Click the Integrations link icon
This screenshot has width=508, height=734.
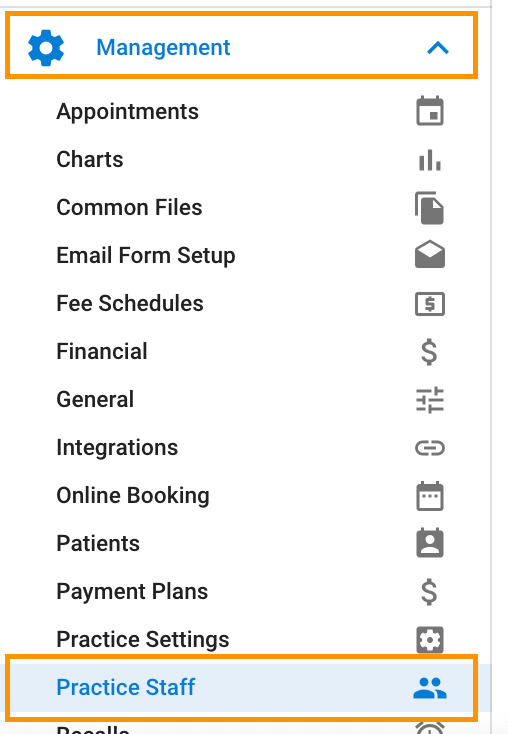coord(430,448)
